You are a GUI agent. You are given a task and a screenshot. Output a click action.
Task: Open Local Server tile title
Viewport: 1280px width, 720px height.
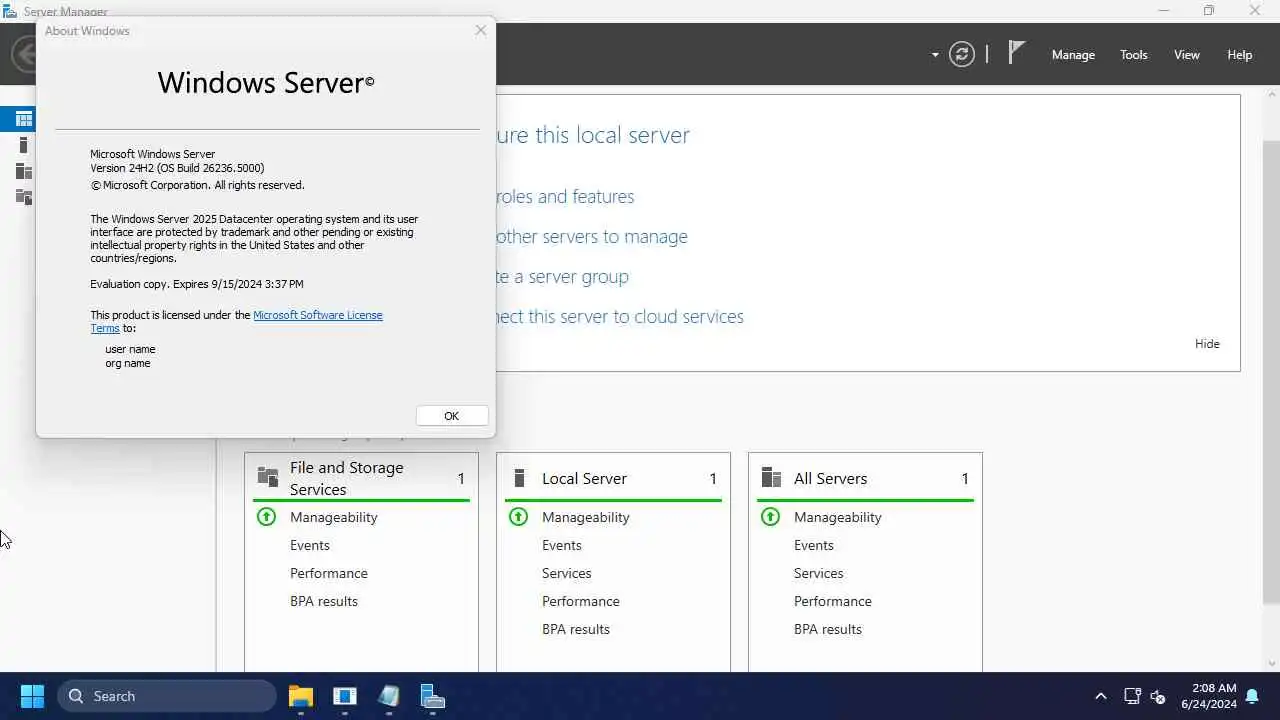tap(584, 479)
